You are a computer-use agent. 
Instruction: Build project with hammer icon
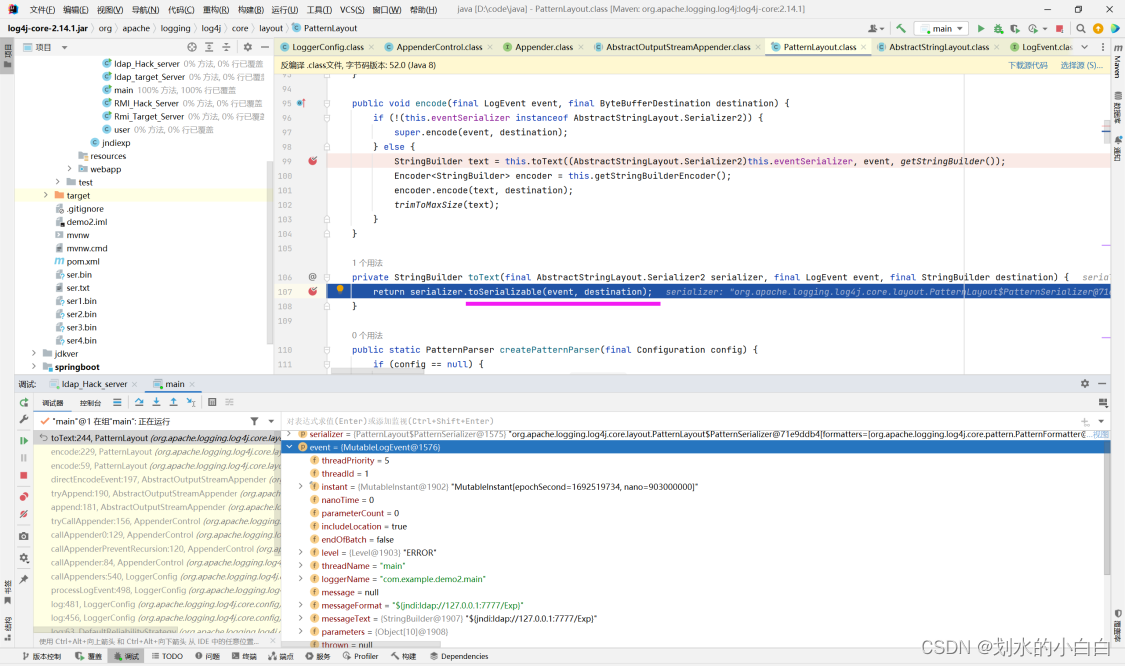pyautogui.click(x=900, y=29)
